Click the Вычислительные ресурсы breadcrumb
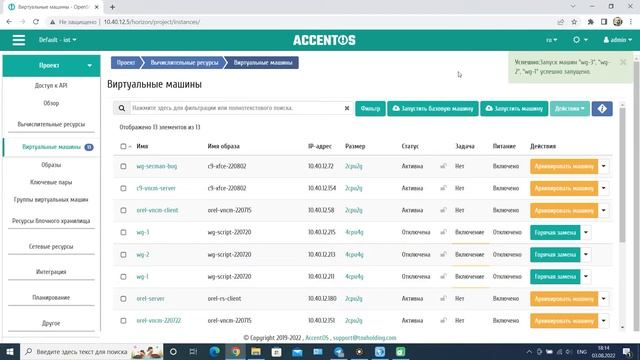The image size is (640, 360). [x=184, y=62]
